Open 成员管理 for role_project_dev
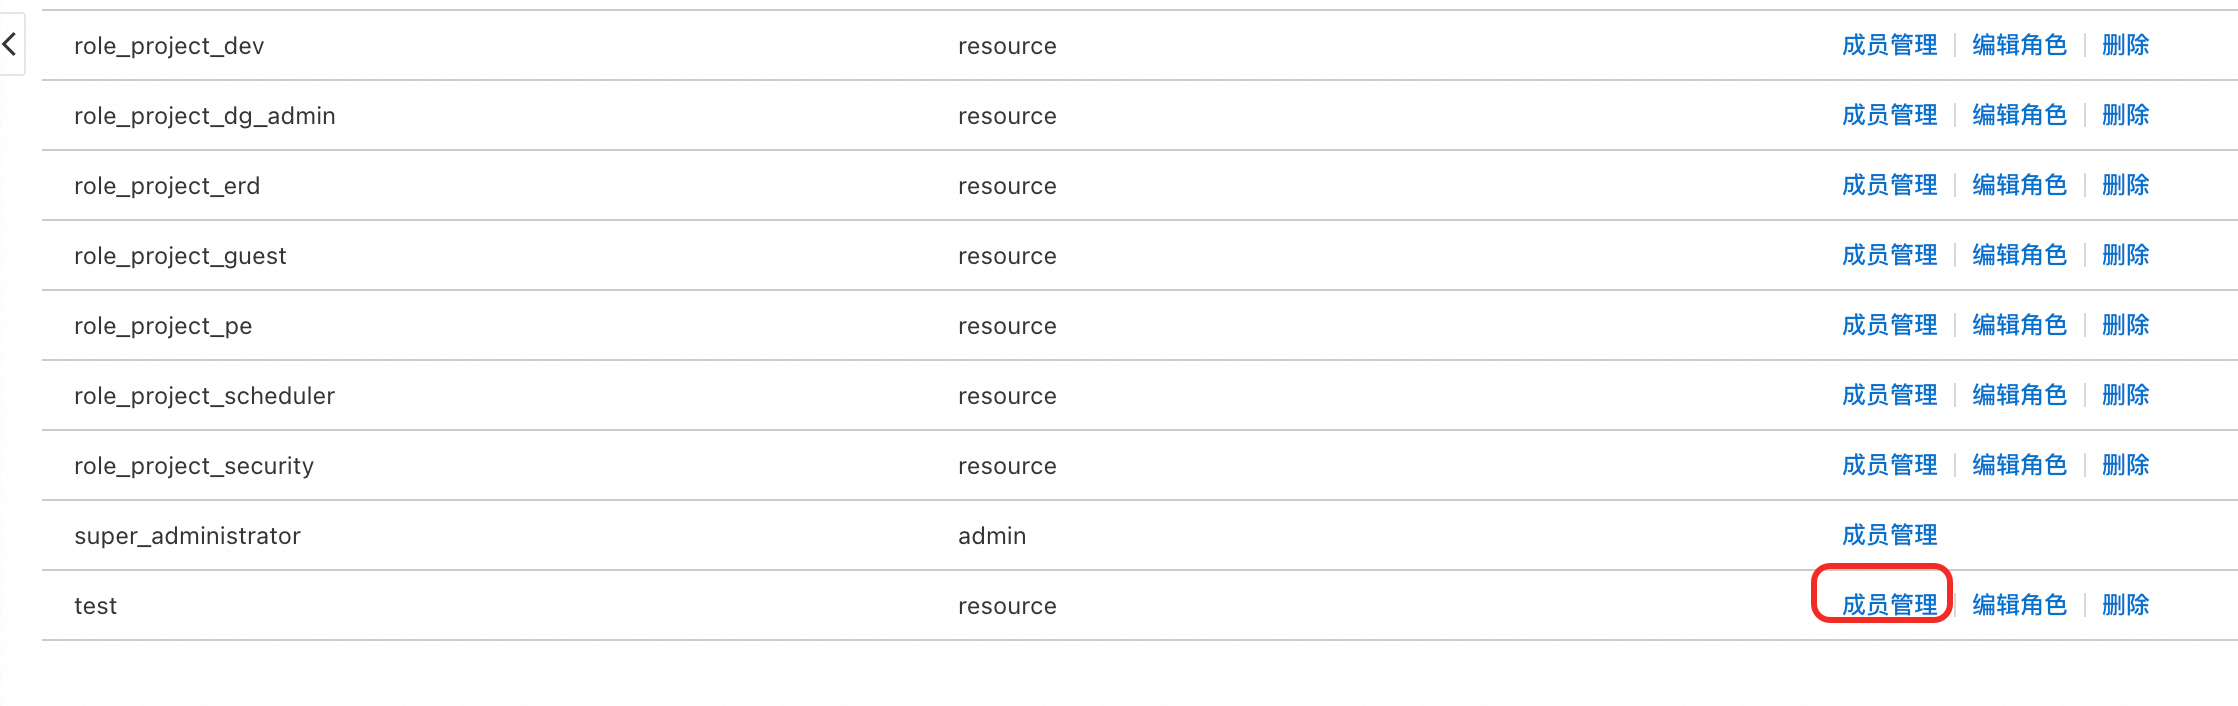 tap(1889, 45)
